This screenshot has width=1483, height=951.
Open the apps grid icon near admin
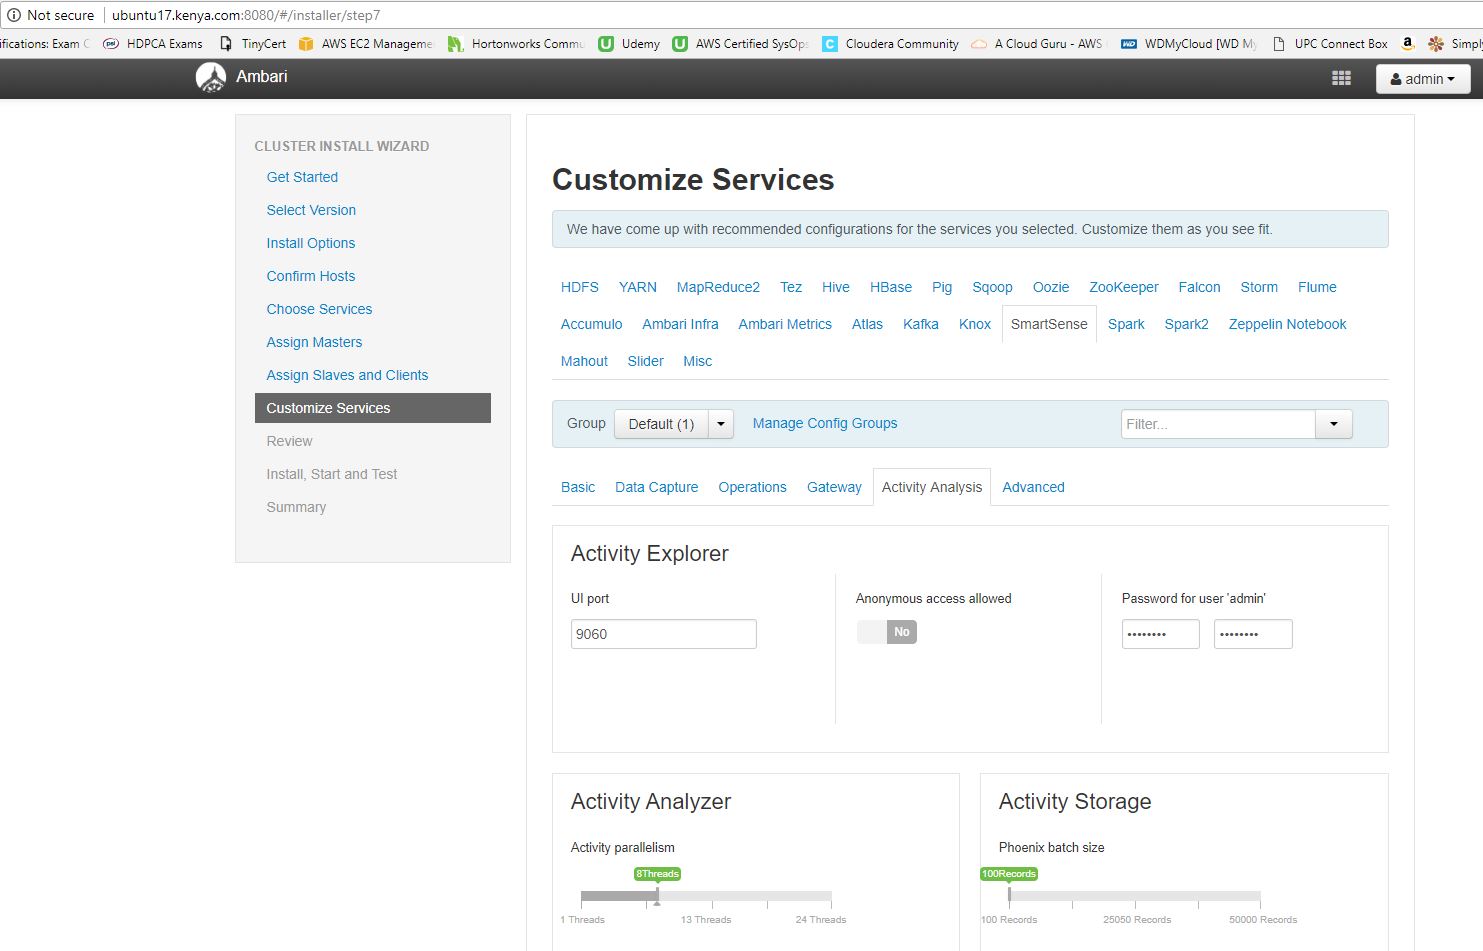tap(1341, 77)
